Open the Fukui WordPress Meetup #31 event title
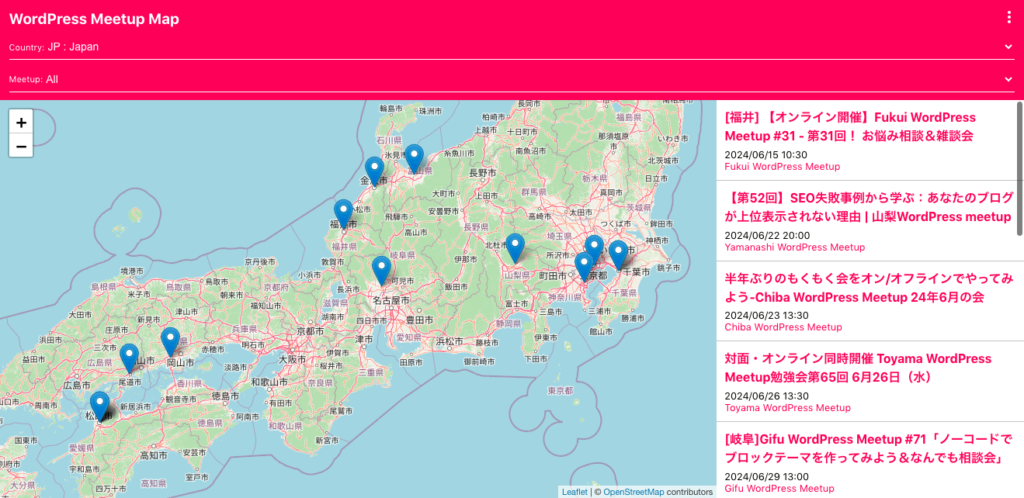The height and width of the screenshot is (498, 1024). 850,127
